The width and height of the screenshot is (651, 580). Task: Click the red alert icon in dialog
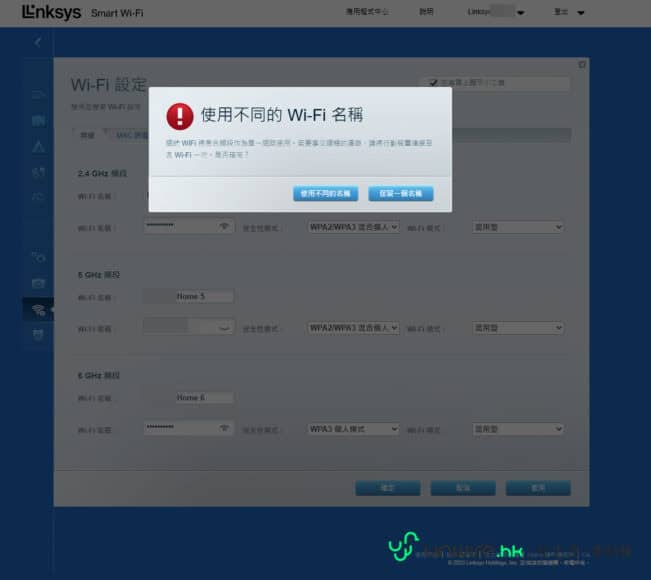coord(180,116)
